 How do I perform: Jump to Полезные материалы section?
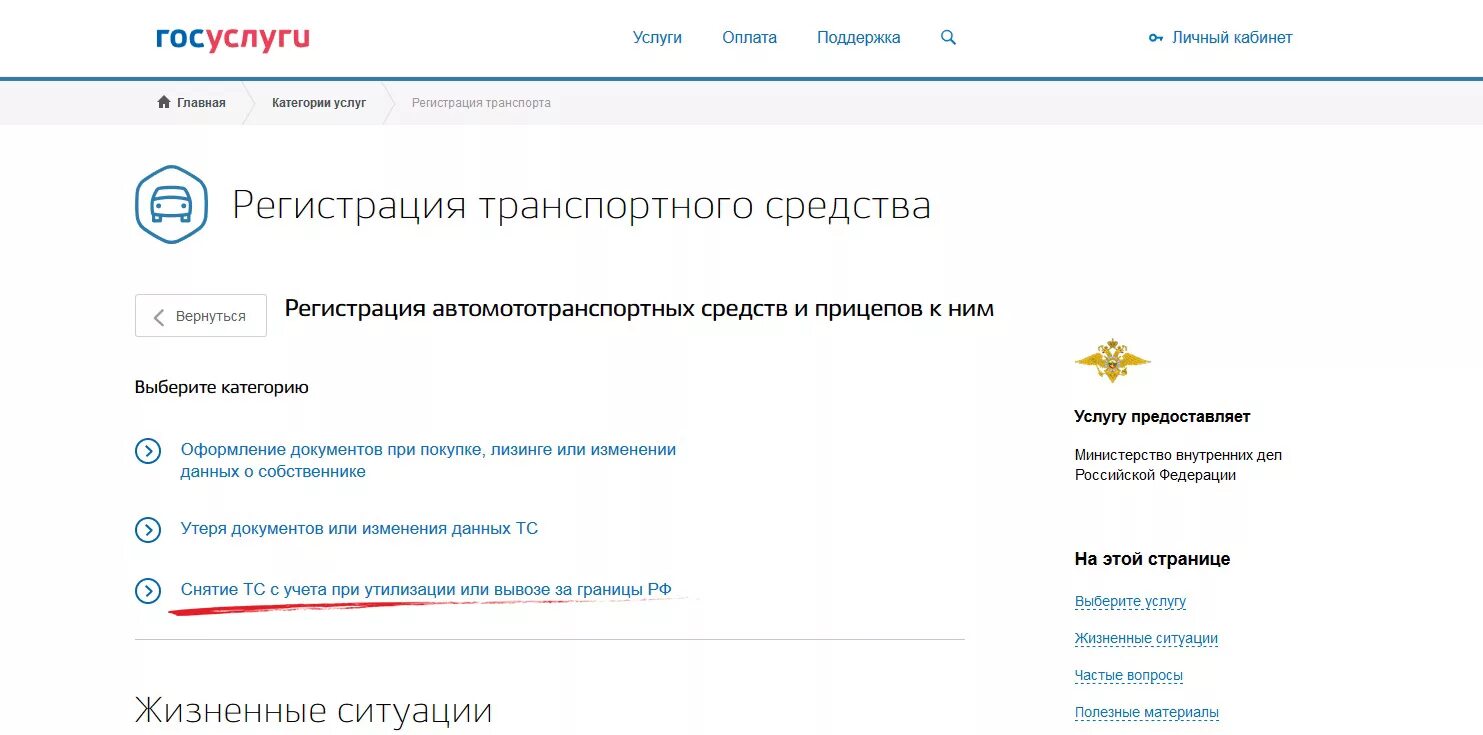[x=1147, y=713]
